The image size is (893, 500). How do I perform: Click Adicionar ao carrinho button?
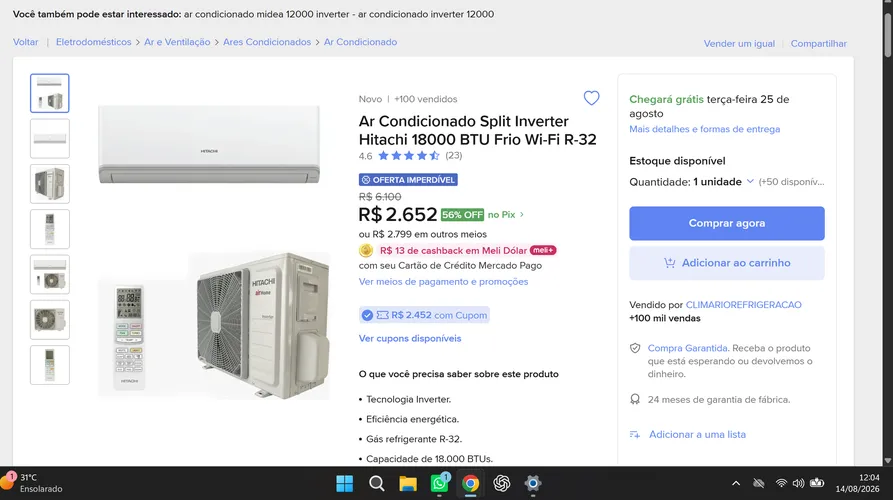[x=727, y=263]
